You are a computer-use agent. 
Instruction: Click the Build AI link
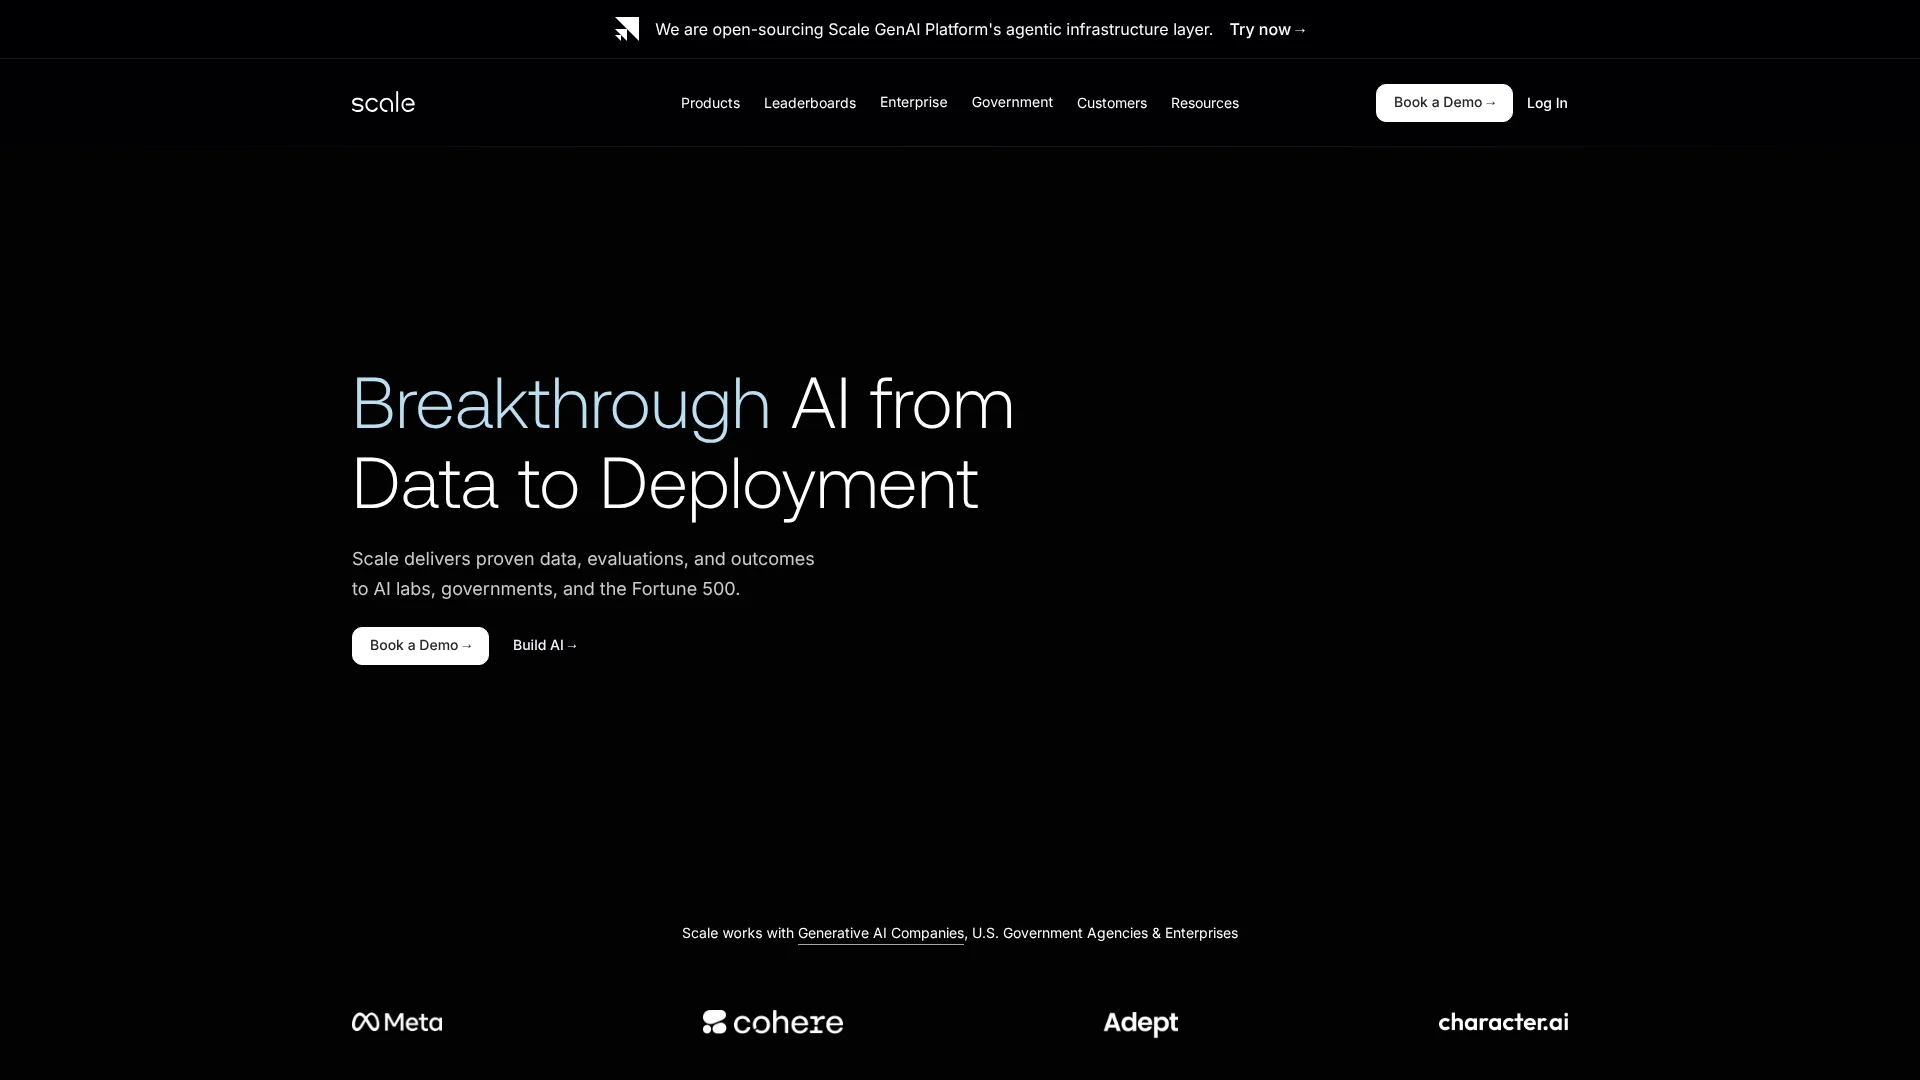point(545,645)
